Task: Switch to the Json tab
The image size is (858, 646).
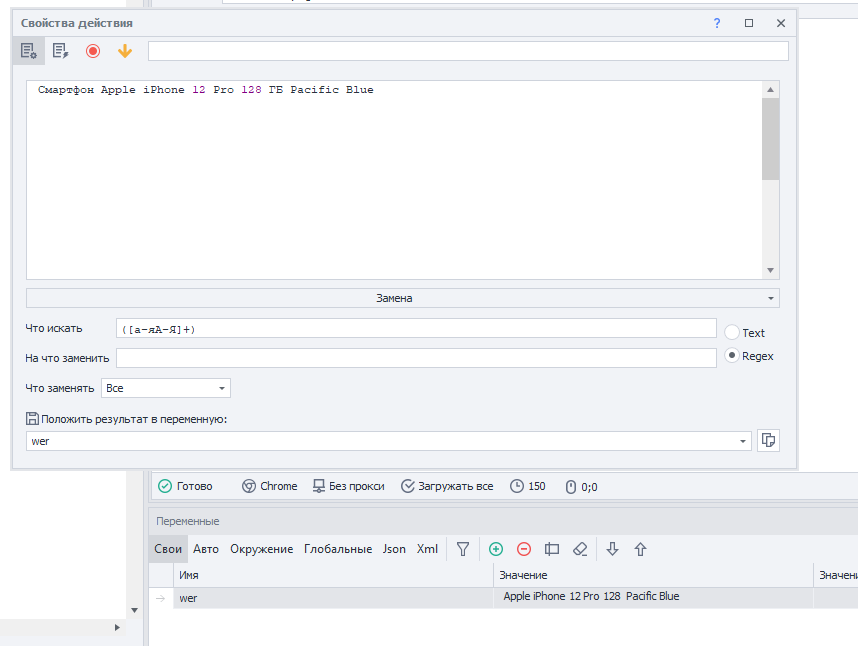Action: (394, 549)
